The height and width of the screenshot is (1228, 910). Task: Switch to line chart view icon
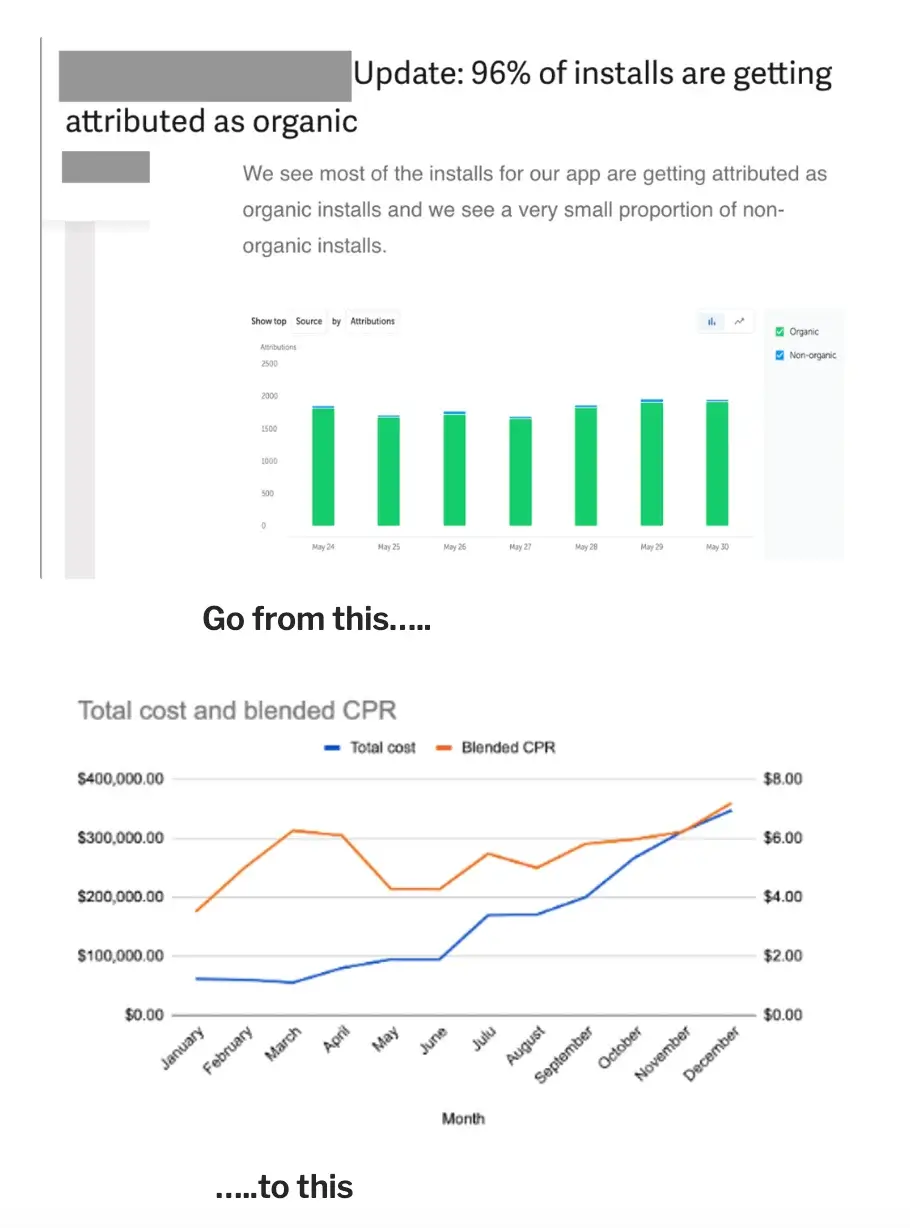[x=739, y=321]
